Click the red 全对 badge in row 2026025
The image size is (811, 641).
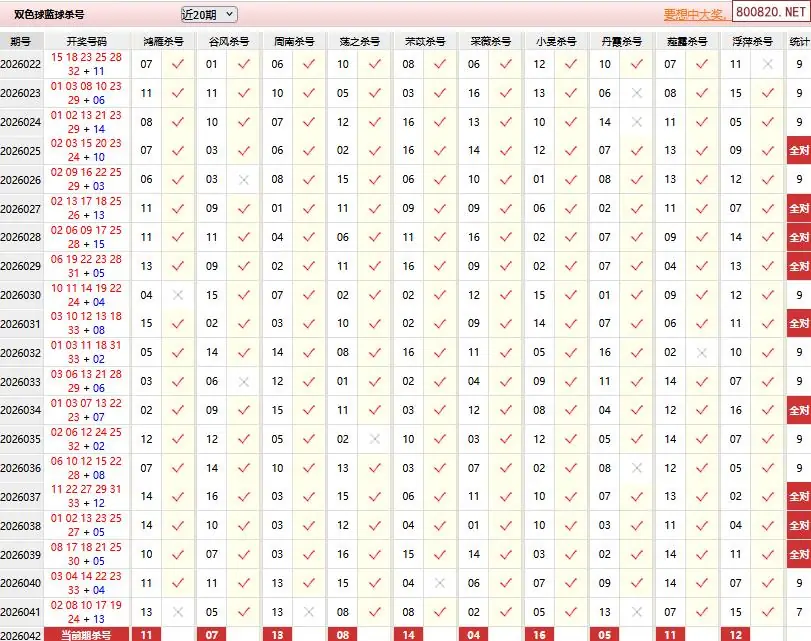[x=799, y=151]
